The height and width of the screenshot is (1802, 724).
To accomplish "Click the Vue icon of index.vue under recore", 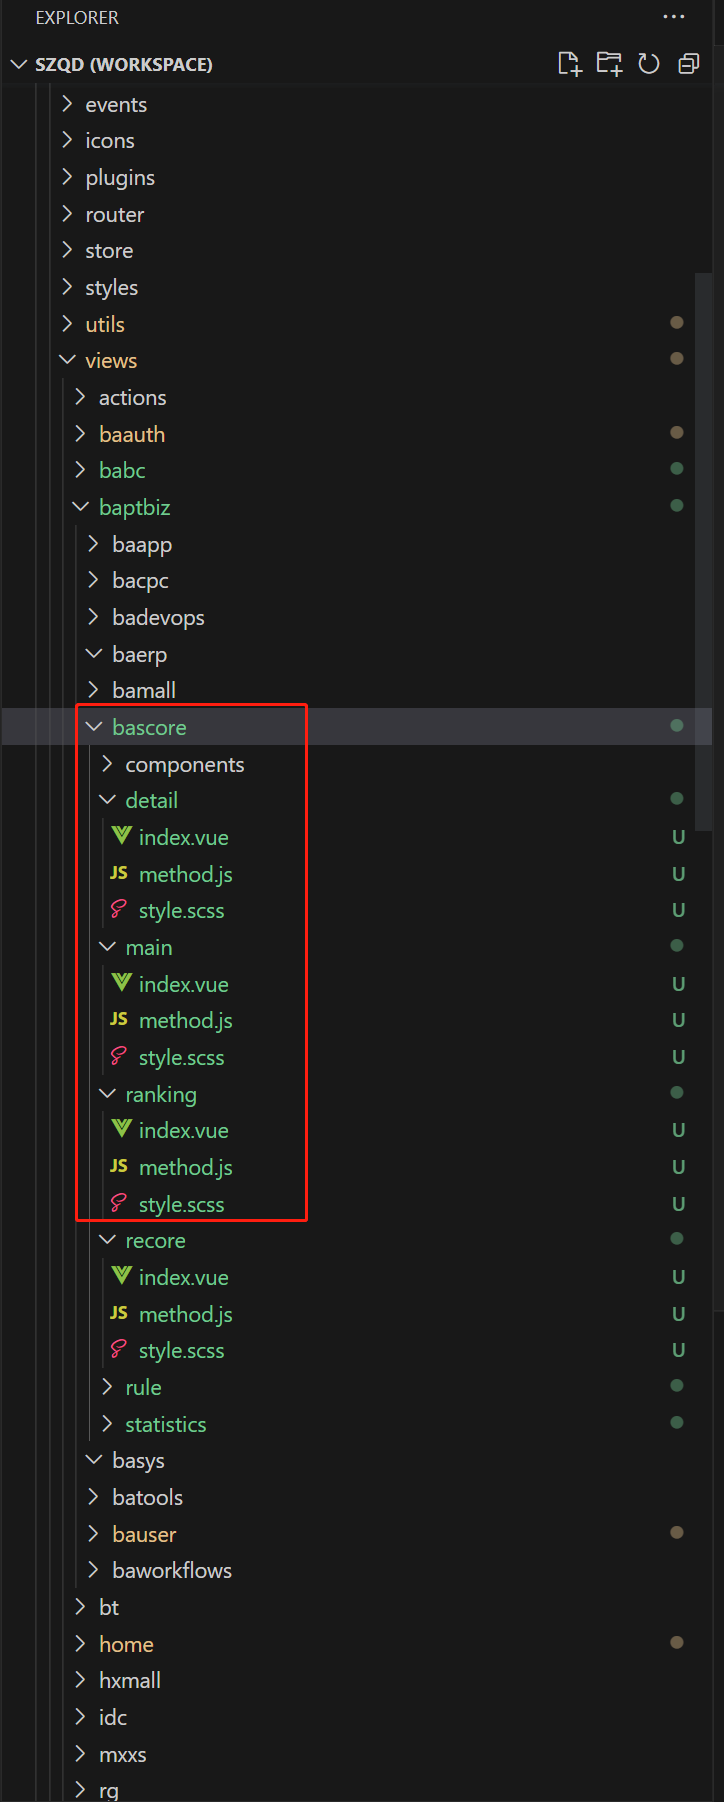I will (121, 1276).
